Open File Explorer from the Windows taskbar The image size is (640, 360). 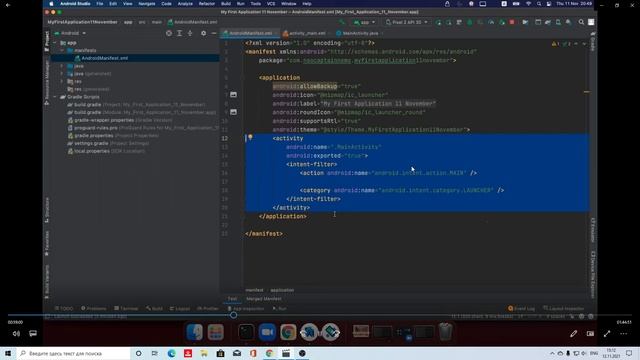tap(204, 353)
